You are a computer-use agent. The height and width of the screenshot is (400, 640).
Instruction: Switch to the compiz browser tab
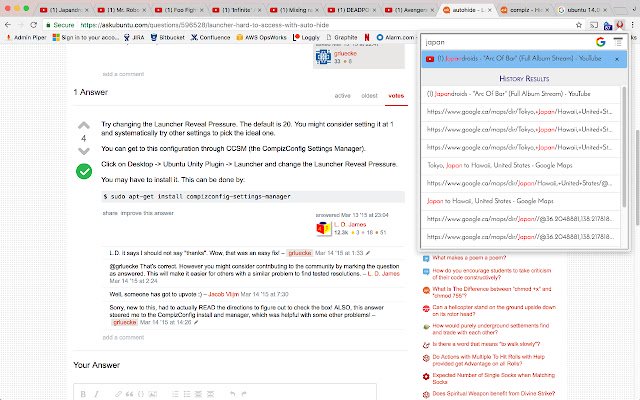click(524, 10)
